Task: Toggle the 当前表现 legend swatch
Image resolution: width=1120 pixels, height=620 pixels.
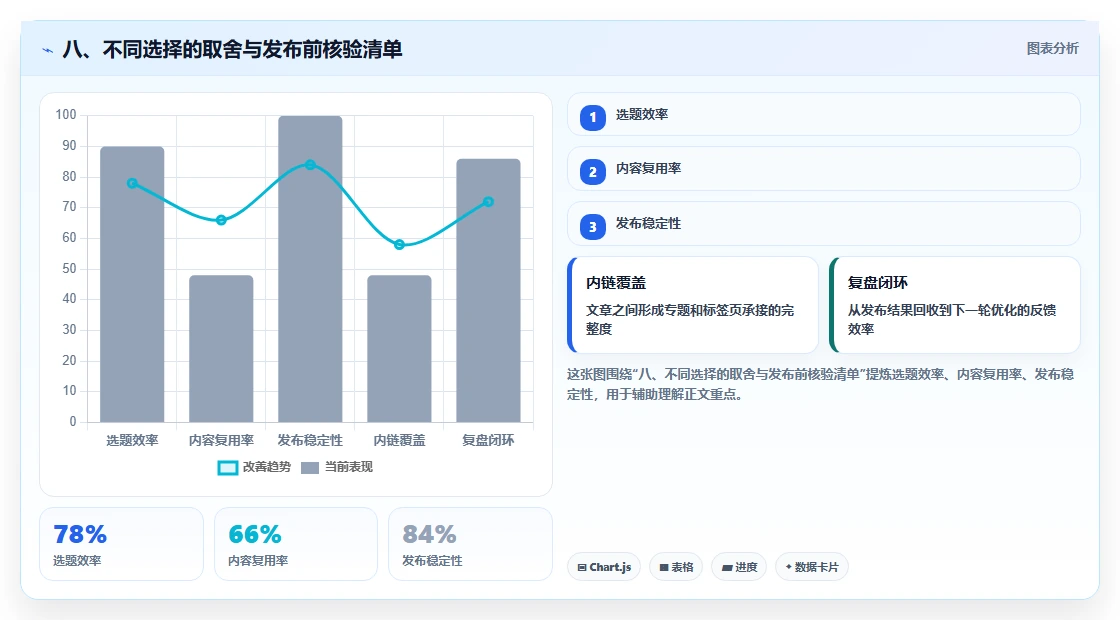Action: pyautogui.click(x=310, y=468)
